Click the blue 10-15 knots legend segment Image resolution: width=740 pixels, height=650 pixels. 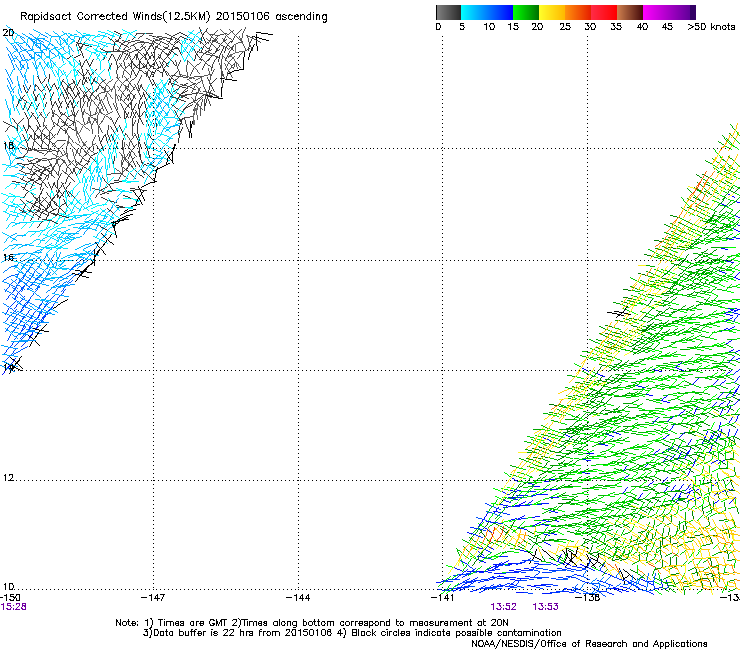click(x=499, y=12)
